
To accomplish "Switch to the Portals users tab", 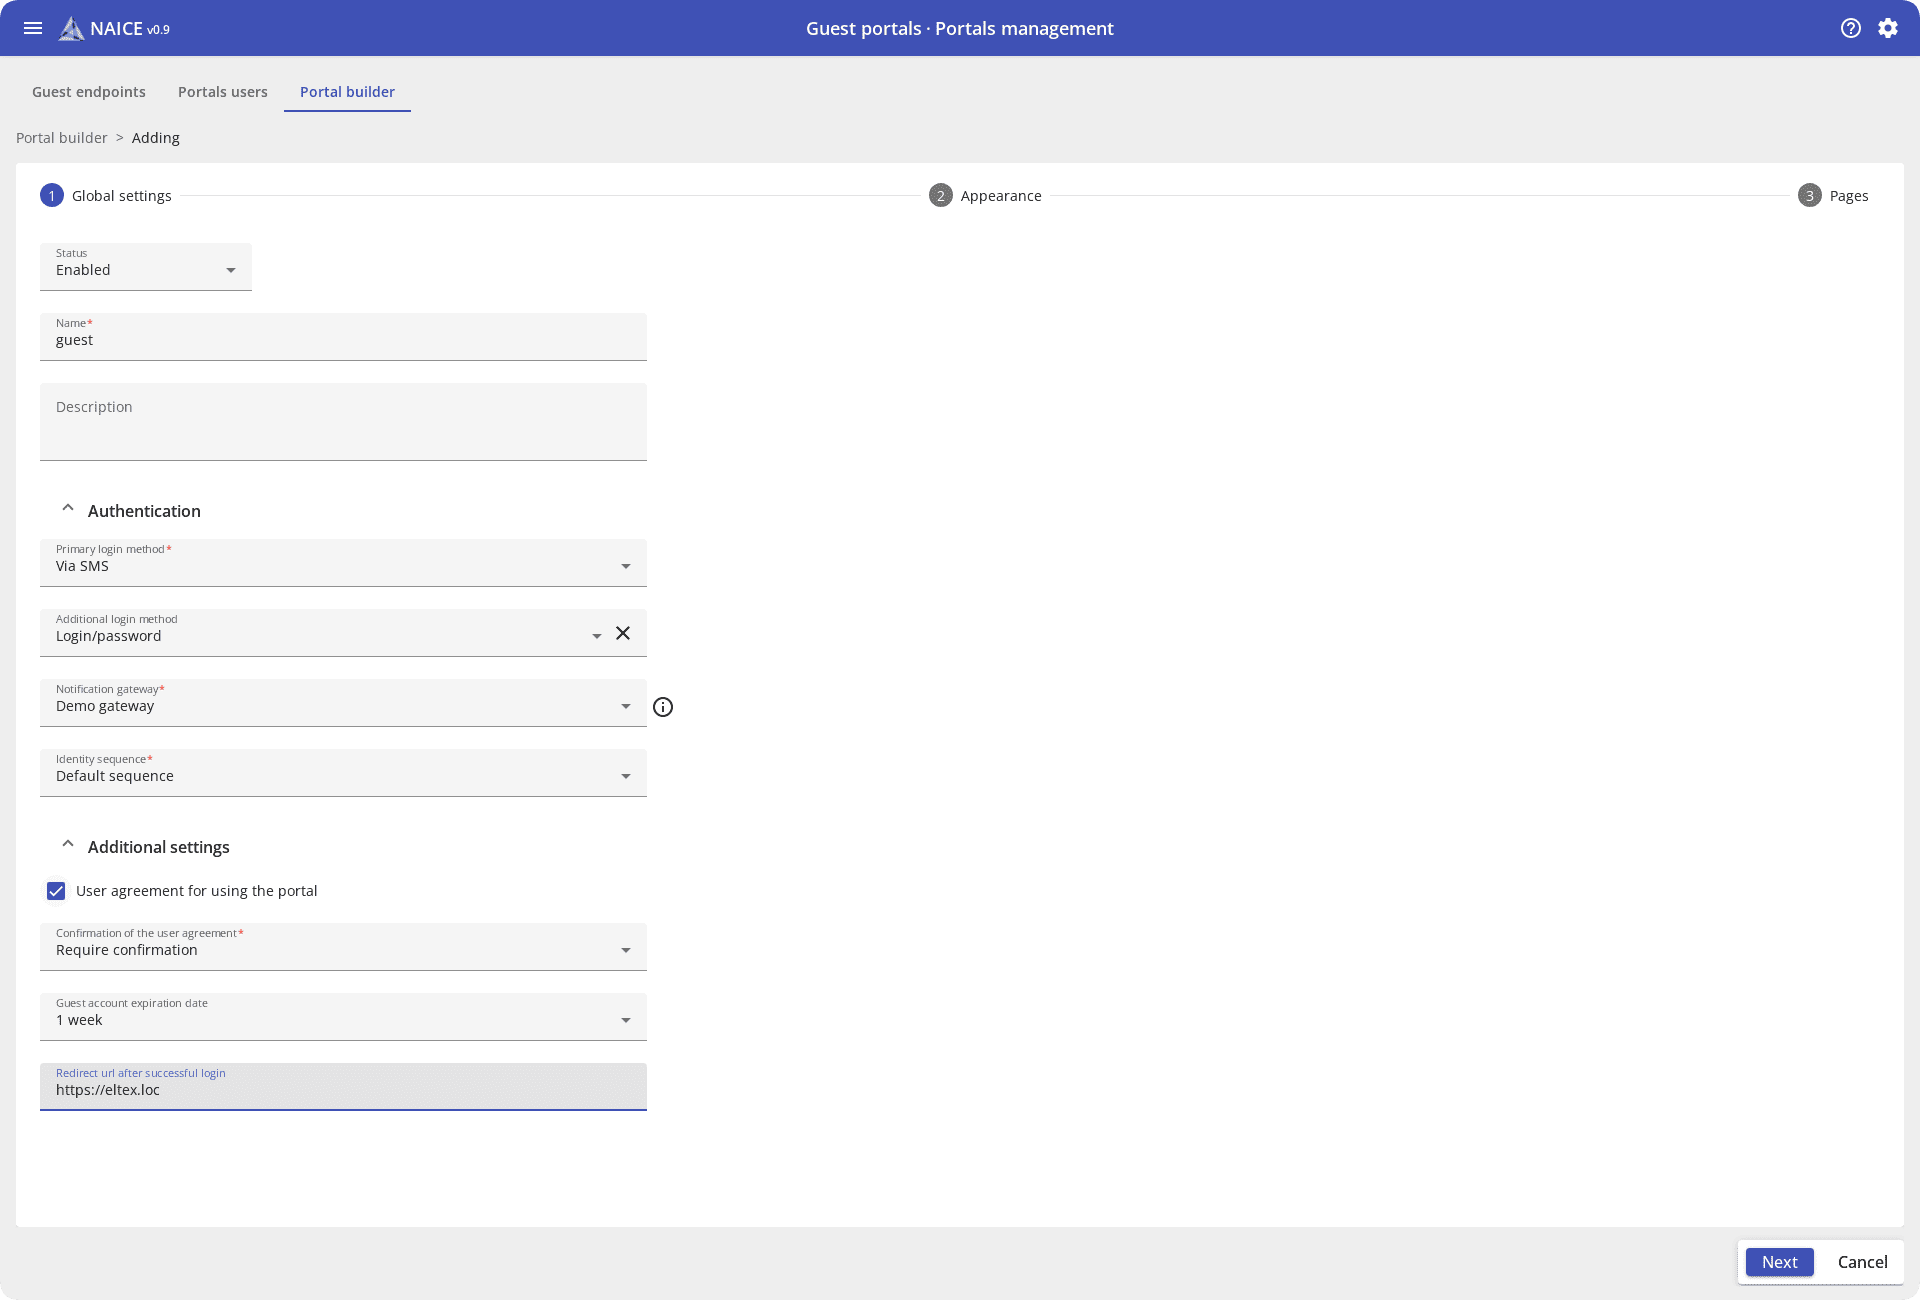I will [x=223, y=92].
